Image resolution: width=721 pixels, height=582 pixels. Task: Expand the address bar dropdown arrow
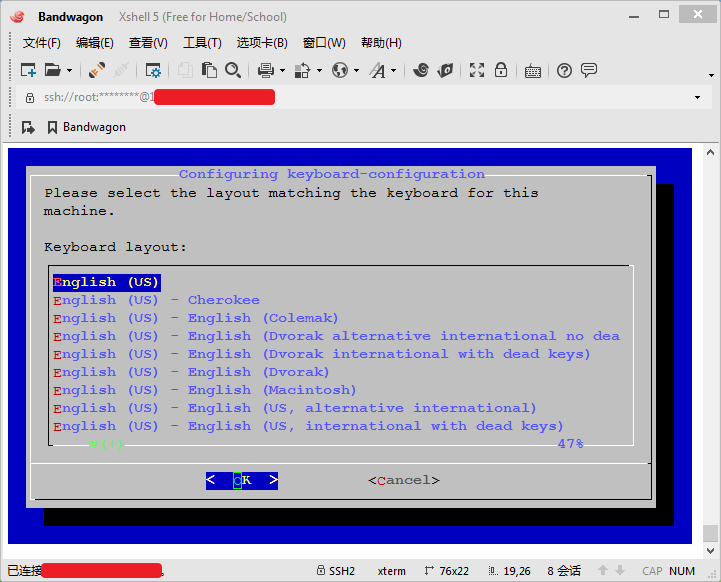(x=697, y=97)
